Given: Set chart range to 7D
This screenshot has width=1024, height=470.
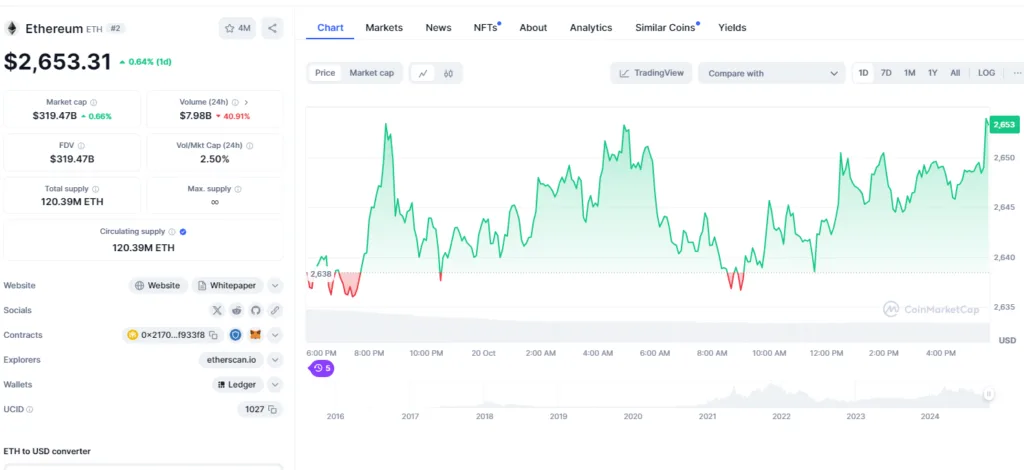Looking at the screenshot, I should point(886,73).
